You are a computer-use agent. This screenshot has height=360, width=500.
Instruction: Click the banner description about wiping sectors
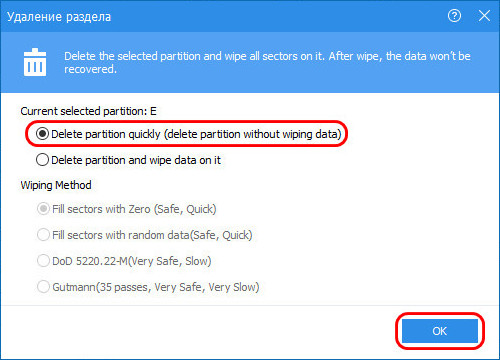point(267,62)
